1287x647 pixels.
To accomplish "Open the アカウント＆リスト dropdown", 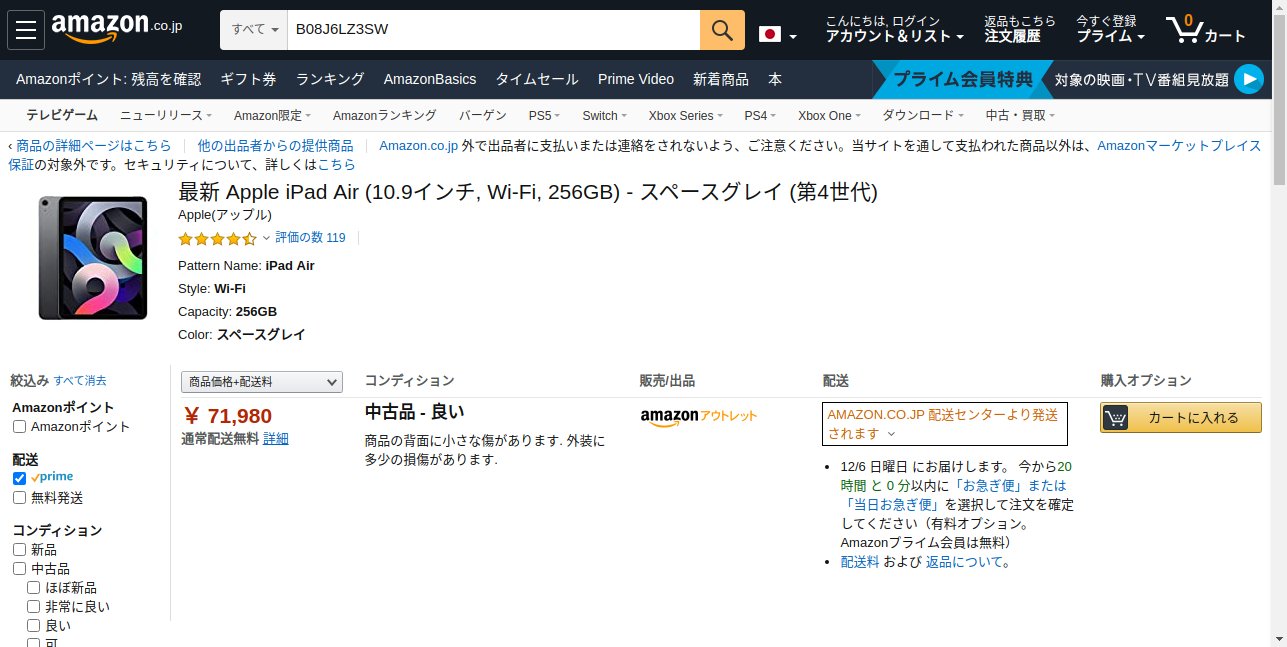I will [894, 30].
